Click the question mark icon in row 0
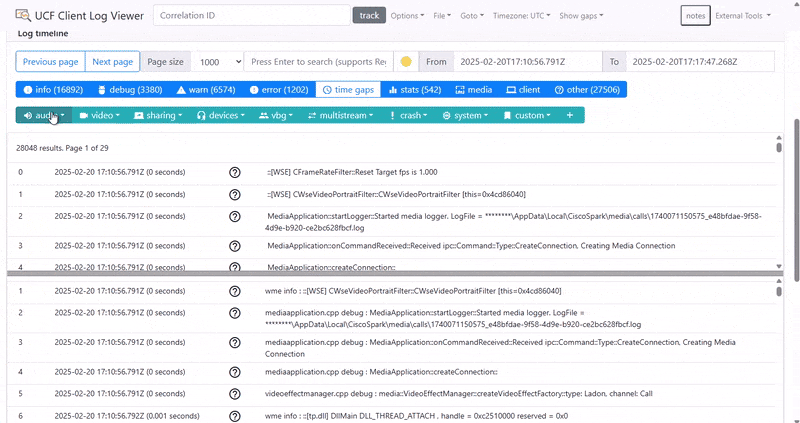This screenshot has width=800, height=423. [x=235, y=172]
